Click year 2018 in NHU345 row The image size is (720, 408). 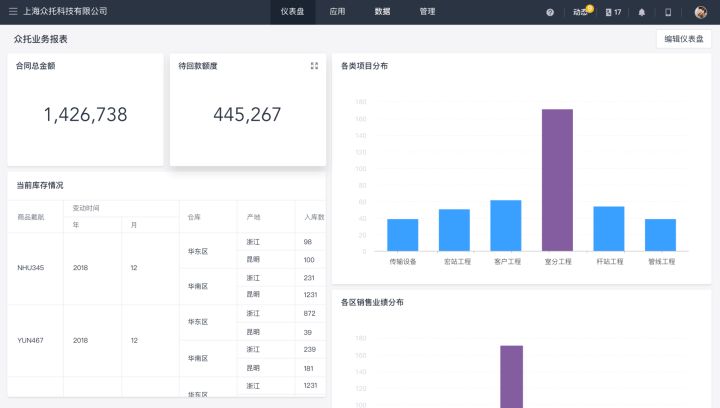pyautogui.click(x=80, y=268)
